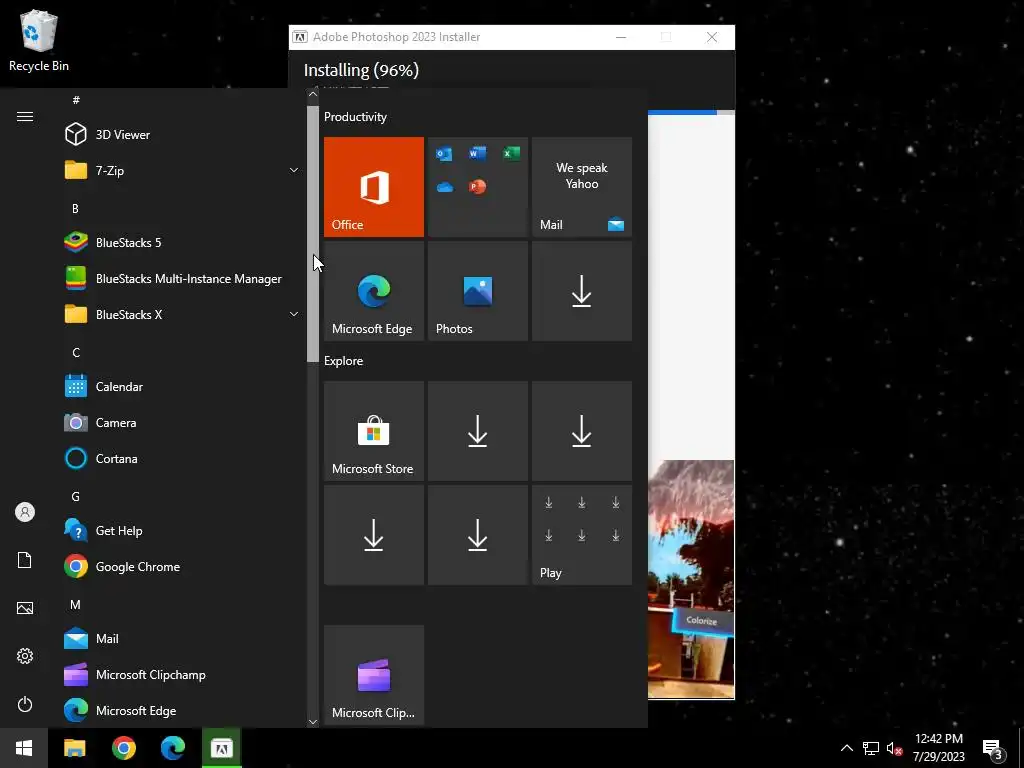Viewport: 1024px width, 768px height.
Task: Click the # letter header in app list
Action: point(76,100)
